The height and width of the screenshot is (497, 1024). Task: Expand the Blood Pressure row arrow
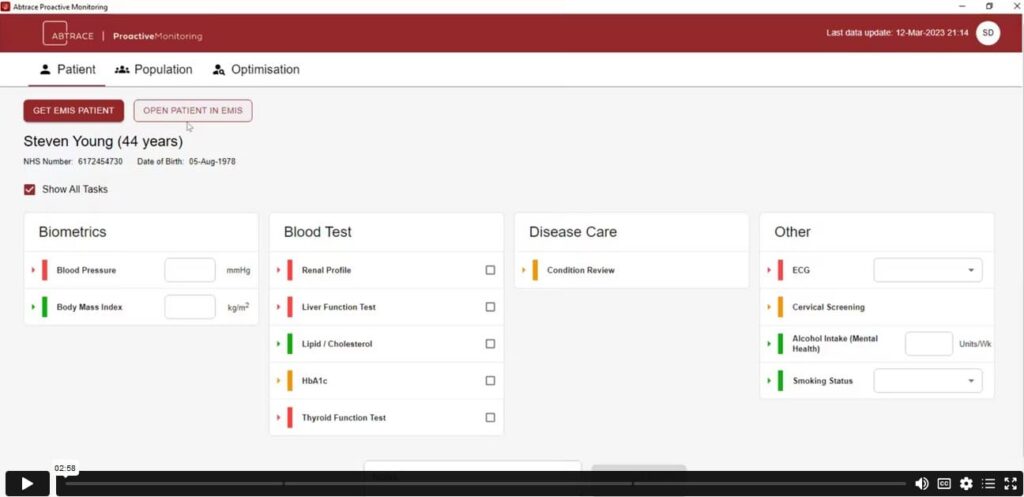pos(33,270)
